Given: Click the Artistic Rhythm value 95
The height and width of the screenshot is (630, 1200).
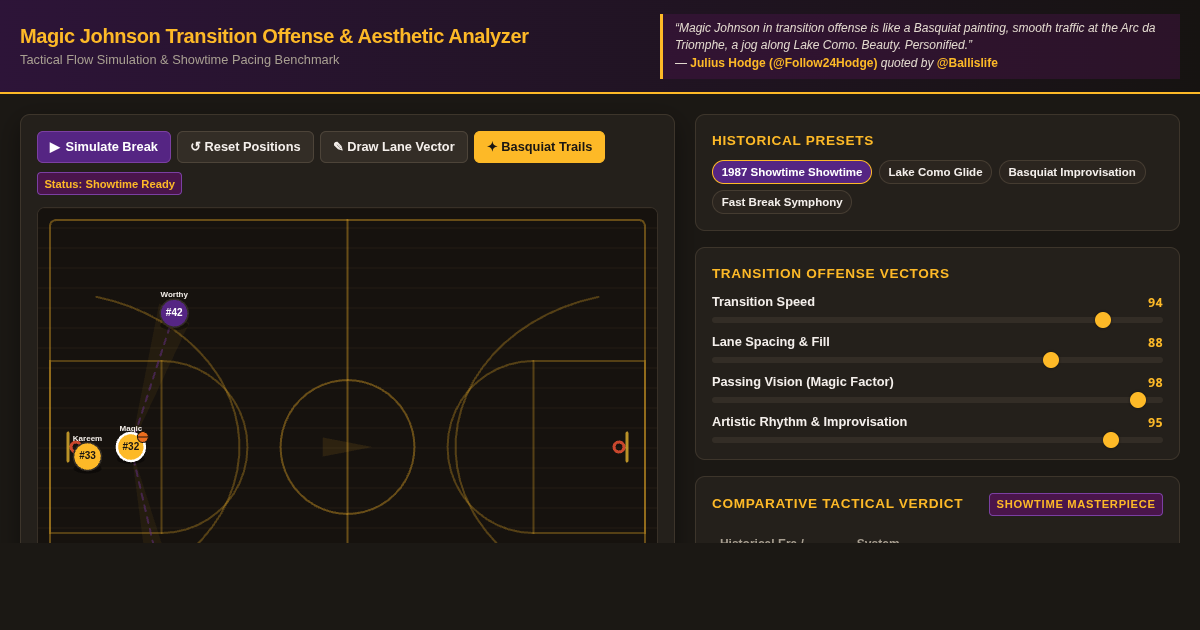Looking at the screenshot, I should (x=1155, y=423).
